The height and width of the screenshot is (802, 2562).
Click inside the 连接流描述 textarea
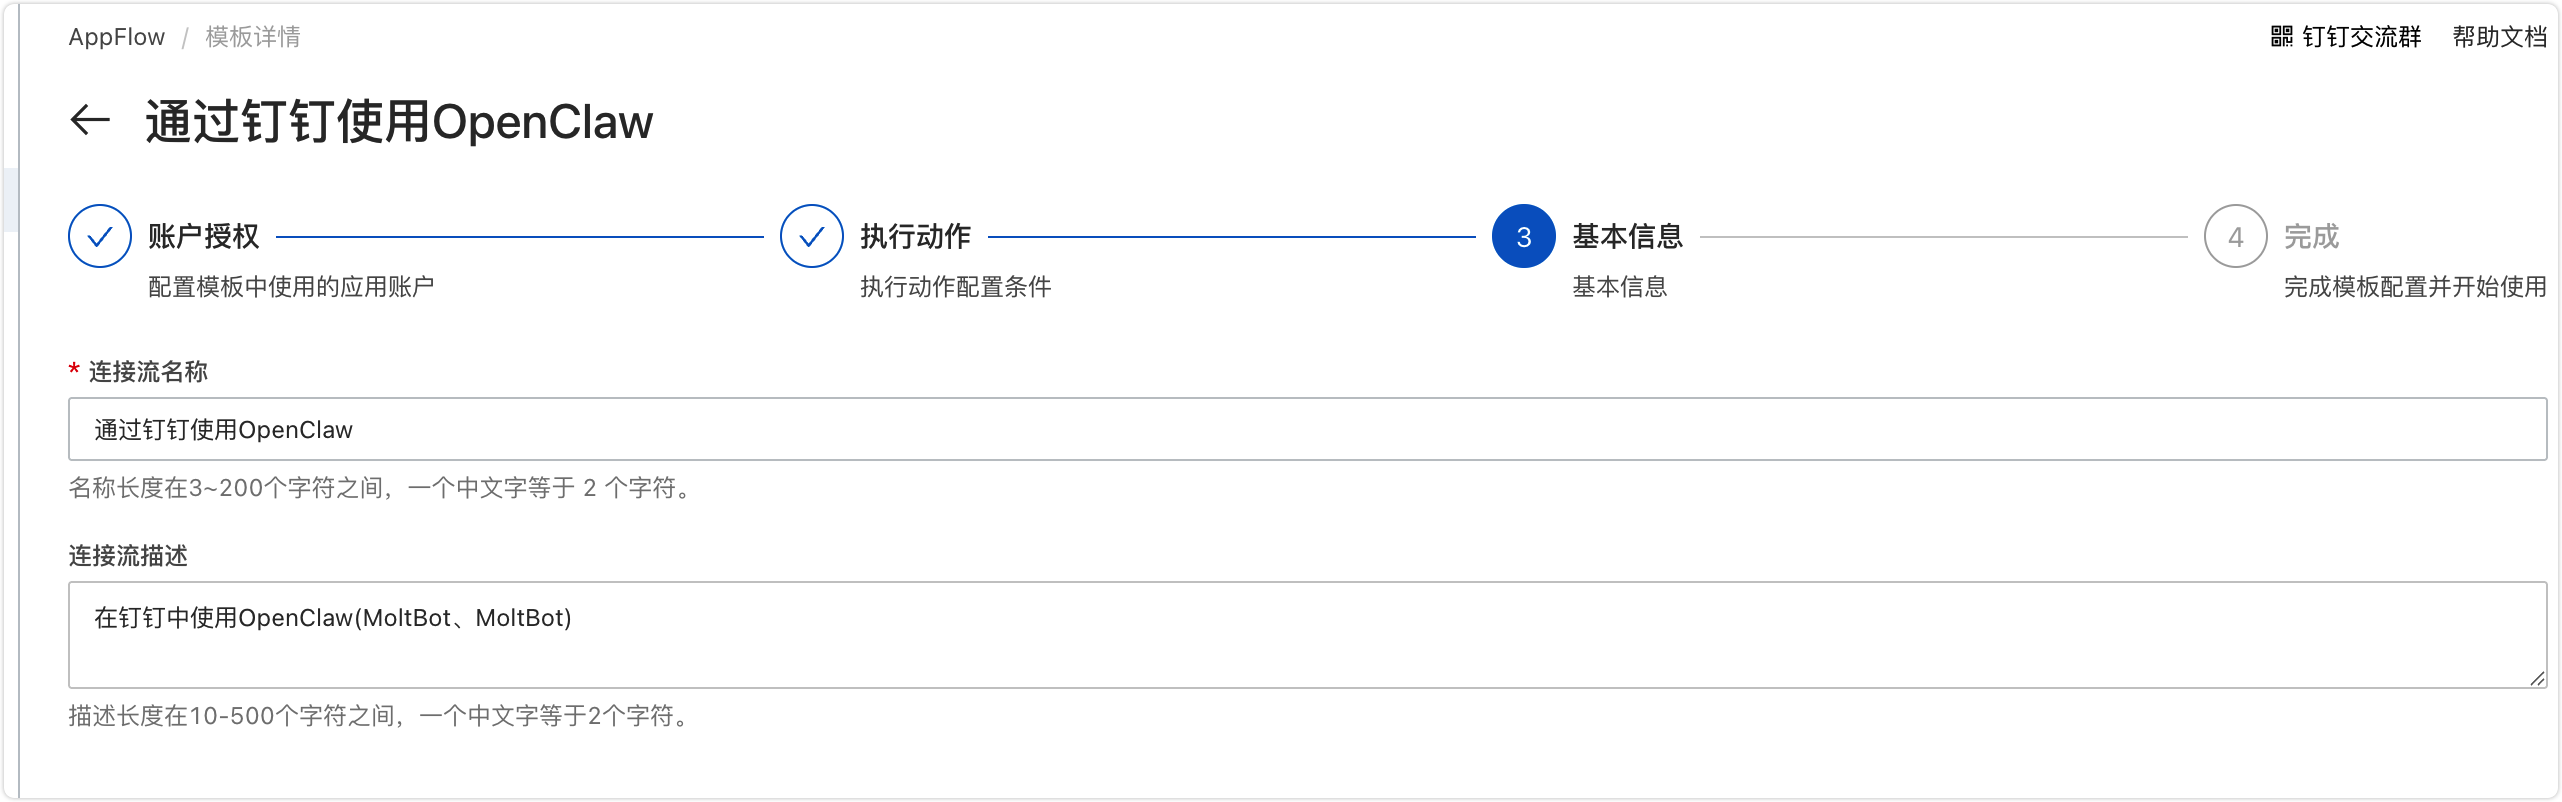point(1308,635)
